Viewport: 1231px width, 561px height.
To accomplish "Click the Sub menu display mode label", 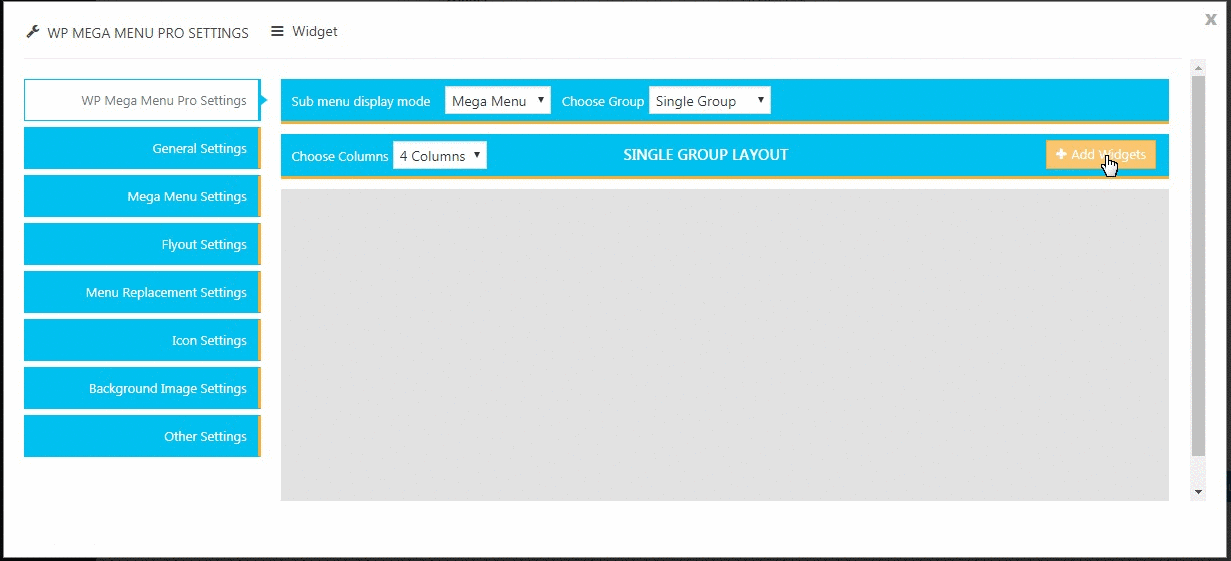I will (x=361, y=101).
